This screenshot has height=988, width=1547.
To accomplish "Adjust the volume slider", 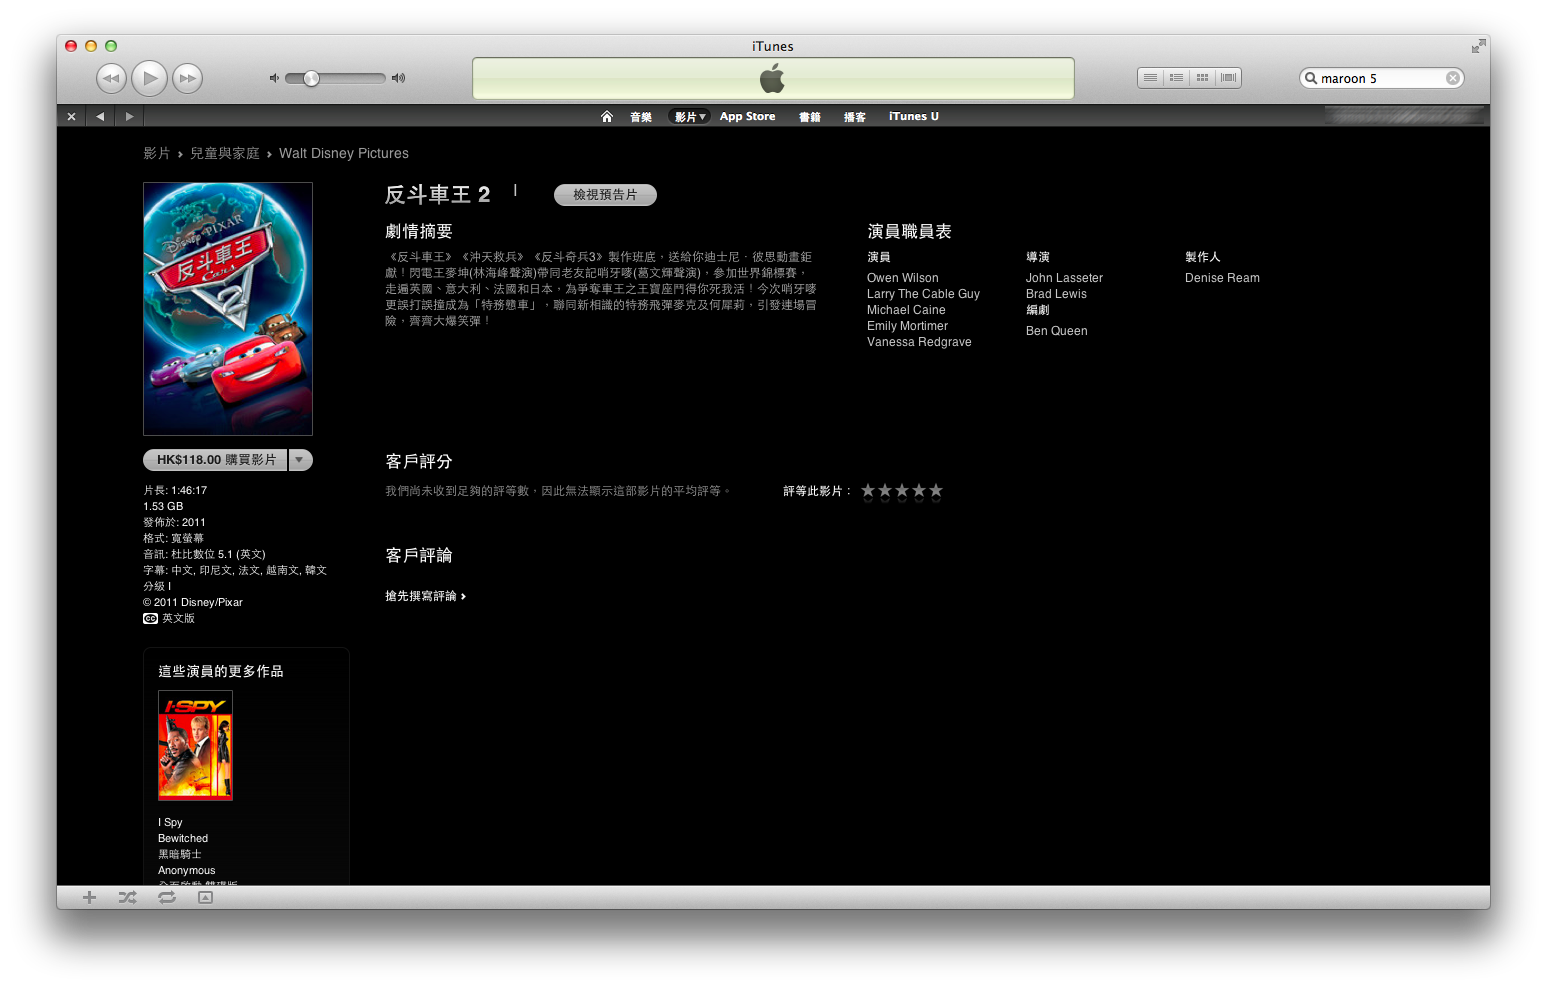I will (312, 78).
